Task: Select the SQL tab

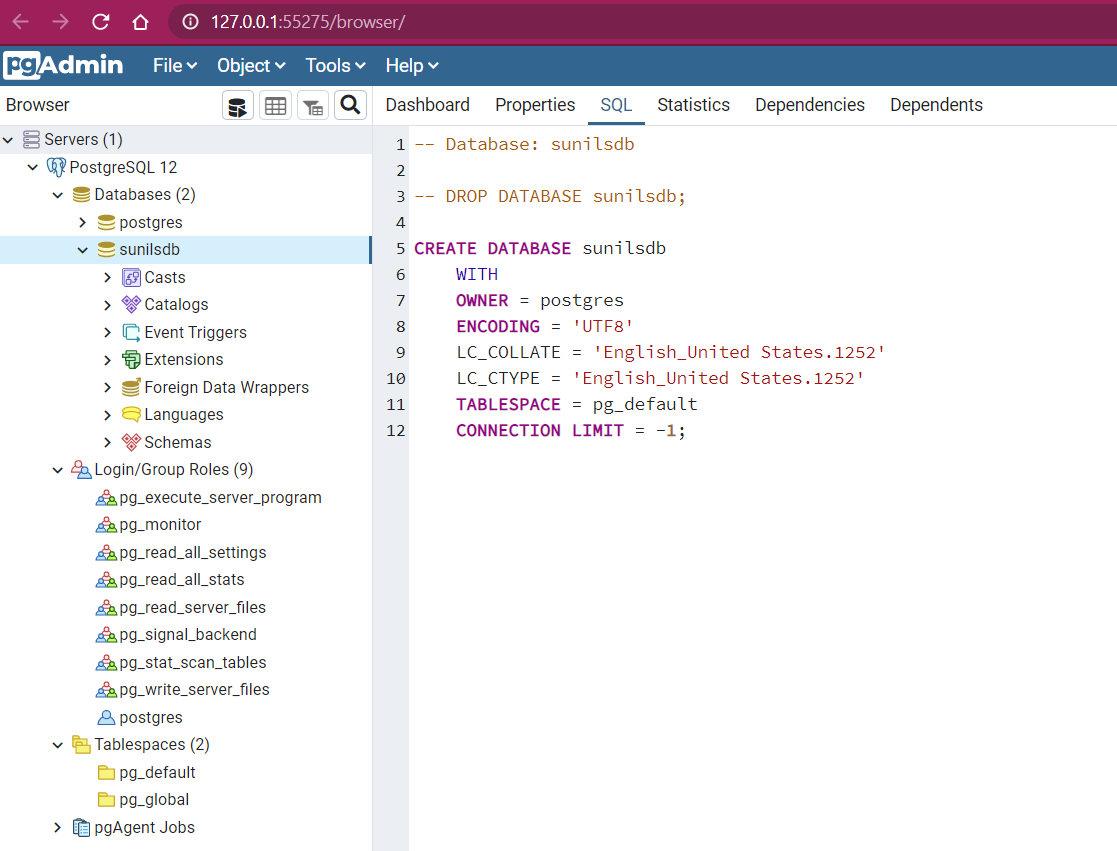Action: [x=615, y=105]
